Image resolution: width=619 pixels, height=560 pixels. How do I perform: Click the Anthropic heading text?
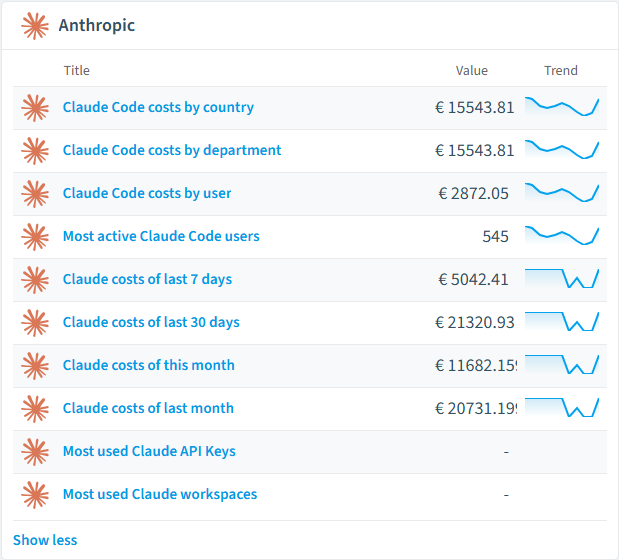tap(97, 25)
